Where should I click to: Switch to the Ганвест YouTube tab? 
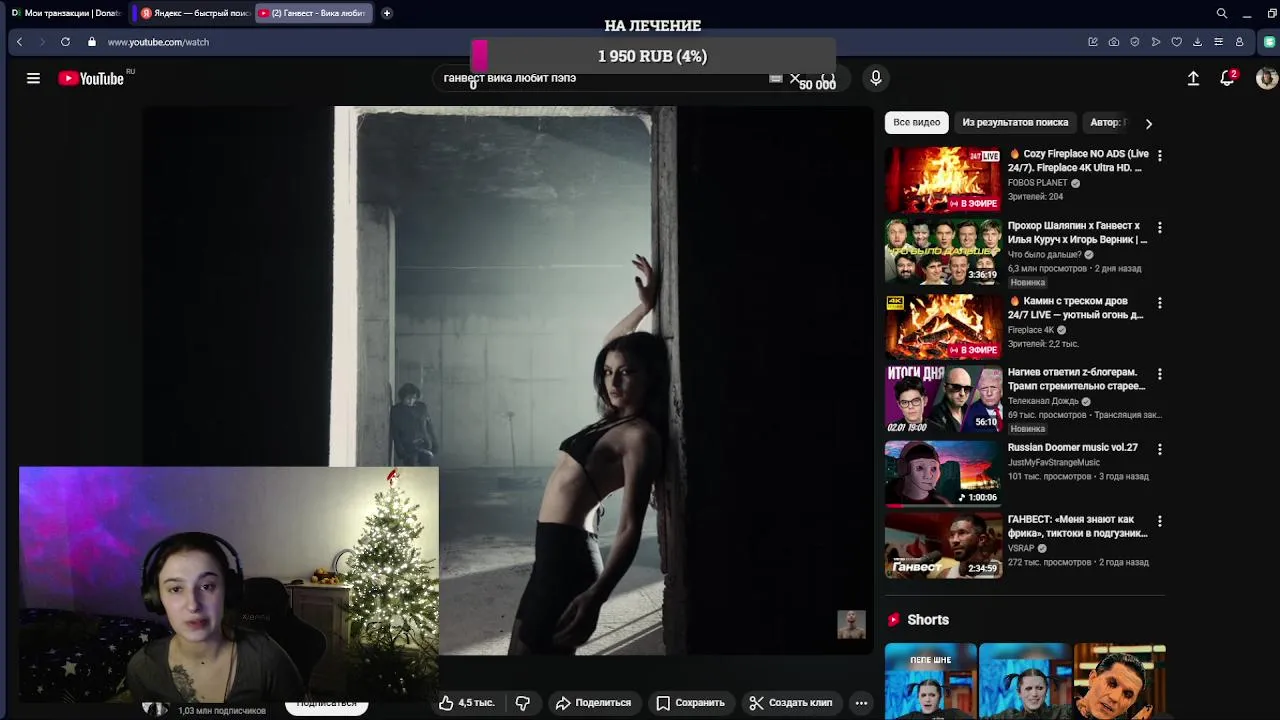click(x=313, y=13)
